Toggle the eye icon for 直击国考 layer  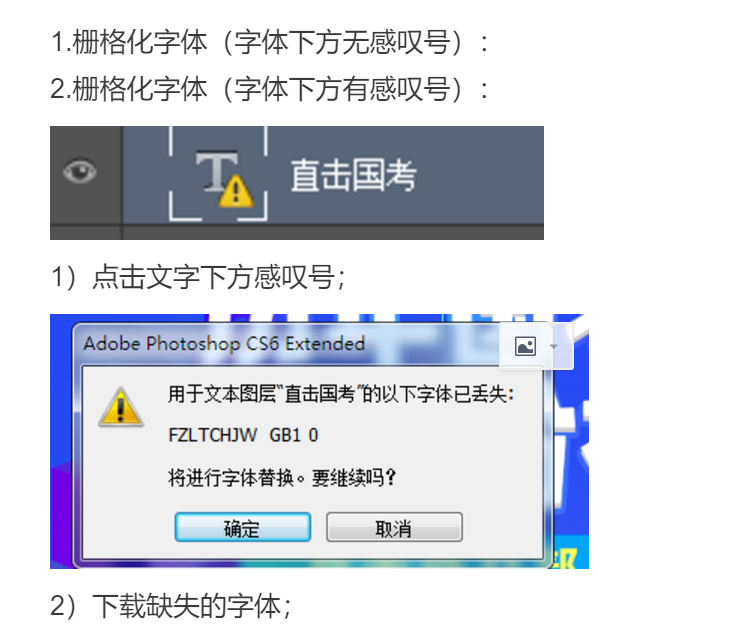coord(80,172)
